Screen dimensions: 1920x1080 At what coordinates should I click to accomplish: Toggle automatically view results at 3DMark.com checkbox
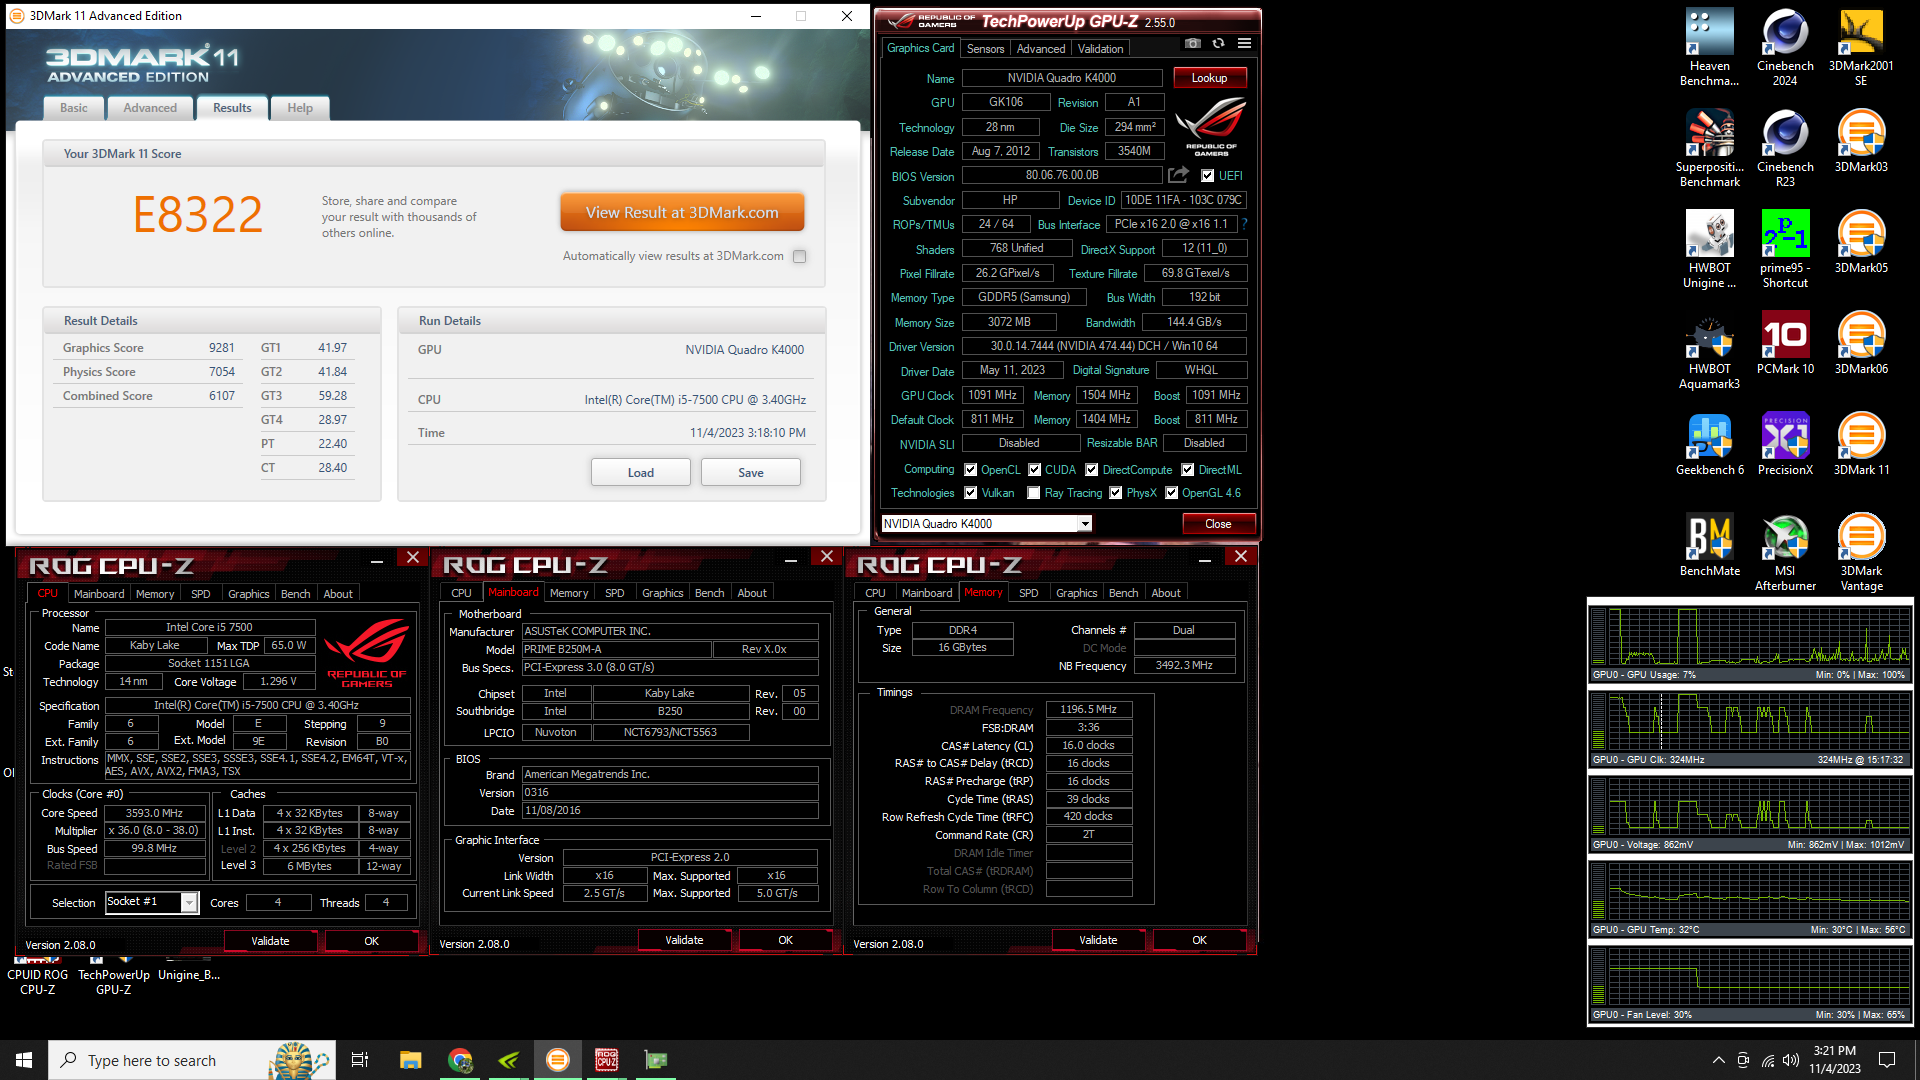799,256
